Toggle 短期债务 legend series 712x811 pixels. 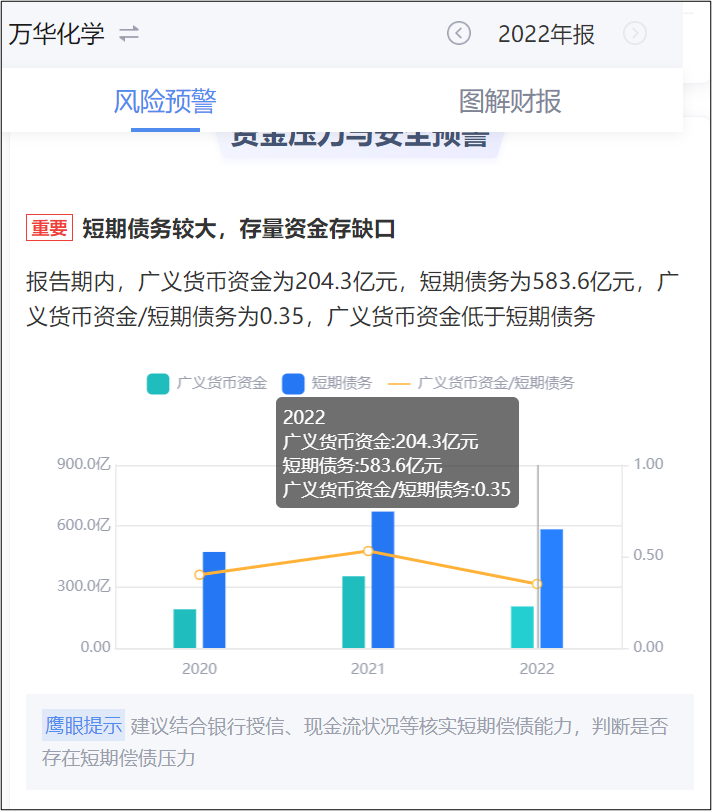pyautogui.click(x=327, y=383)
